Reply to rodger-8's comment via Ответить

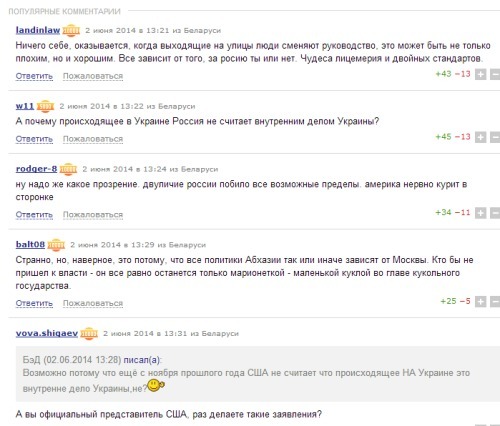pyautogui.click(x=34, y=214)
